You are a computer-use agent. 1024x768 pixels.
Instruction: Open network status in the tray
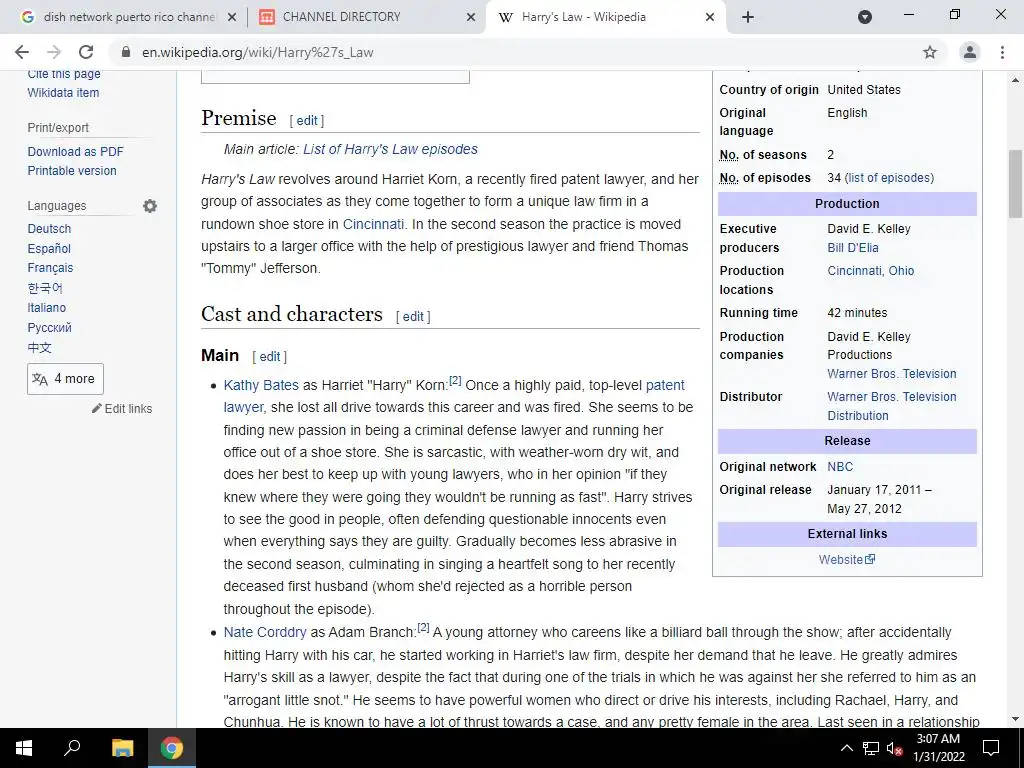(871, 748)
